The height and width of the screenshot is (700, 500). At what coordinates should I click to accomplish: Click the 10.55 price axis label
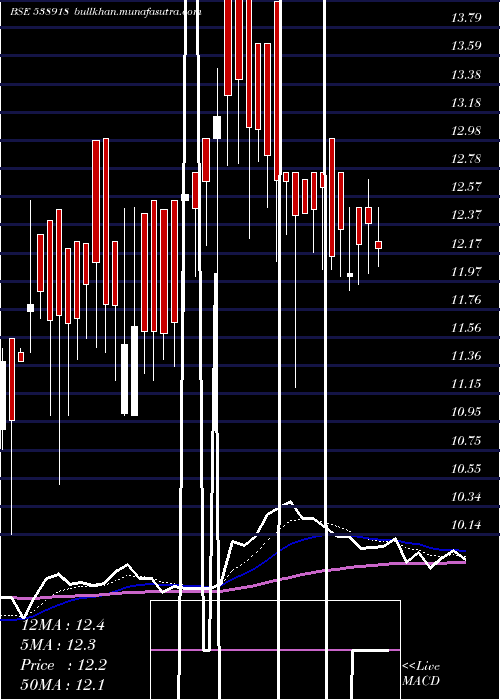point(466,469)
